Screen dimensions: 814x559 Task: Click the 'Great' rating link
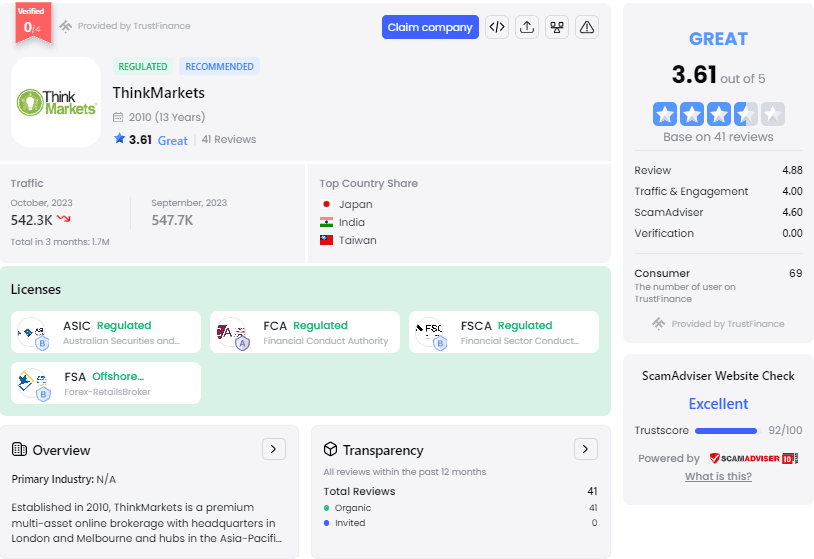pos(172,141)
